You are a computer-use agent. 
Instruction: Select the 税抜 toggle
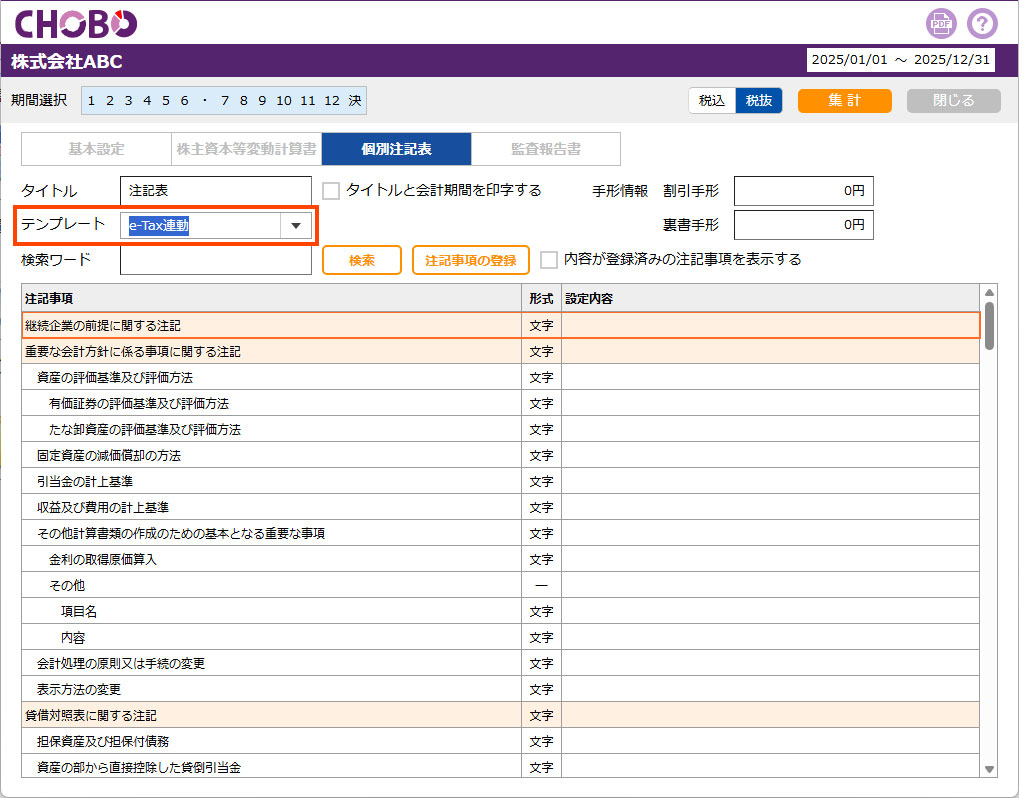758,101
